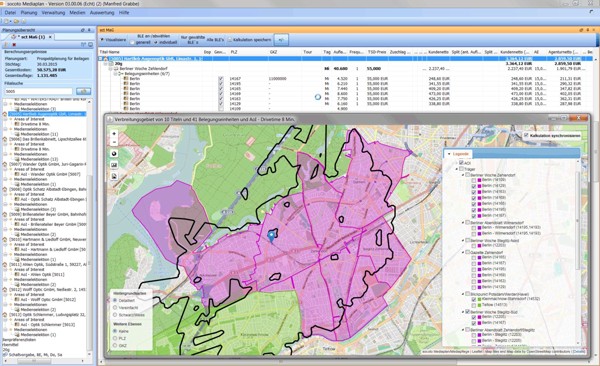
Task: Open the Auswertung menu
Action: [x=102, y=13]
